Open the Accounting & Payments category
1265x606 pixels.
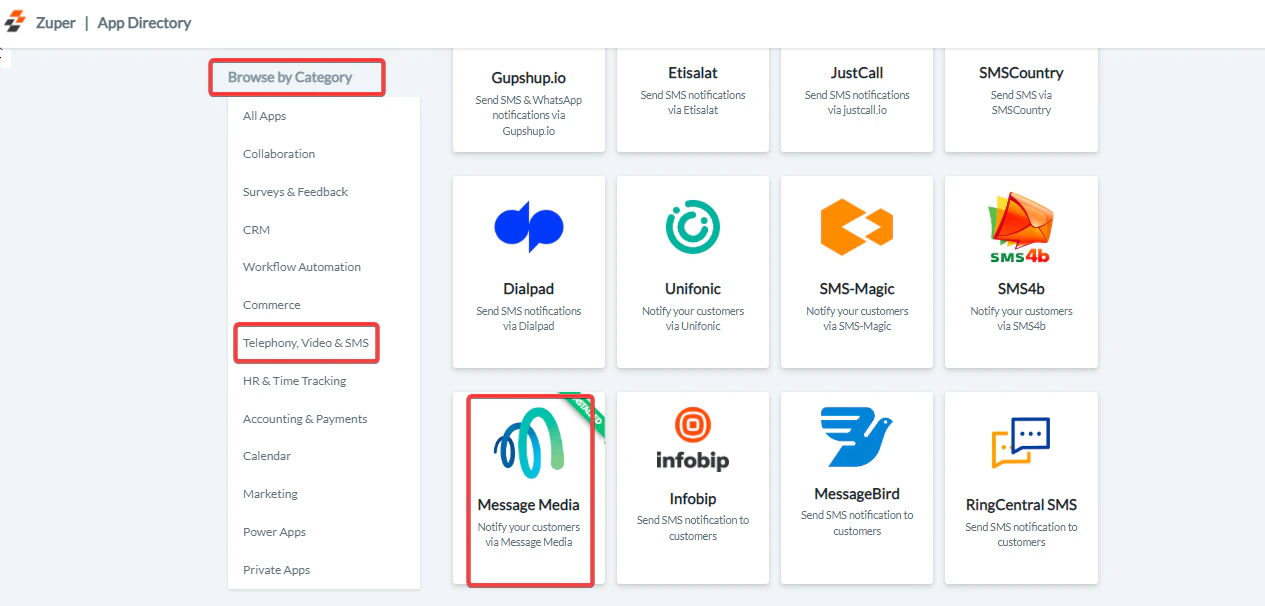point(305,419)
